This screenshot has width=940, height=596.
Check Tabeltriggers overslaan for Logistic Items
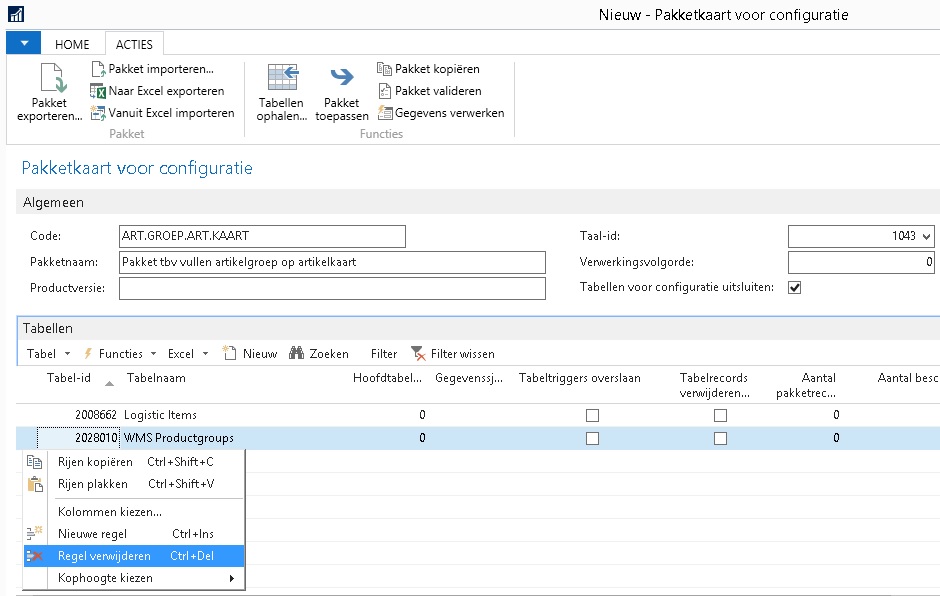coord(592,416)
